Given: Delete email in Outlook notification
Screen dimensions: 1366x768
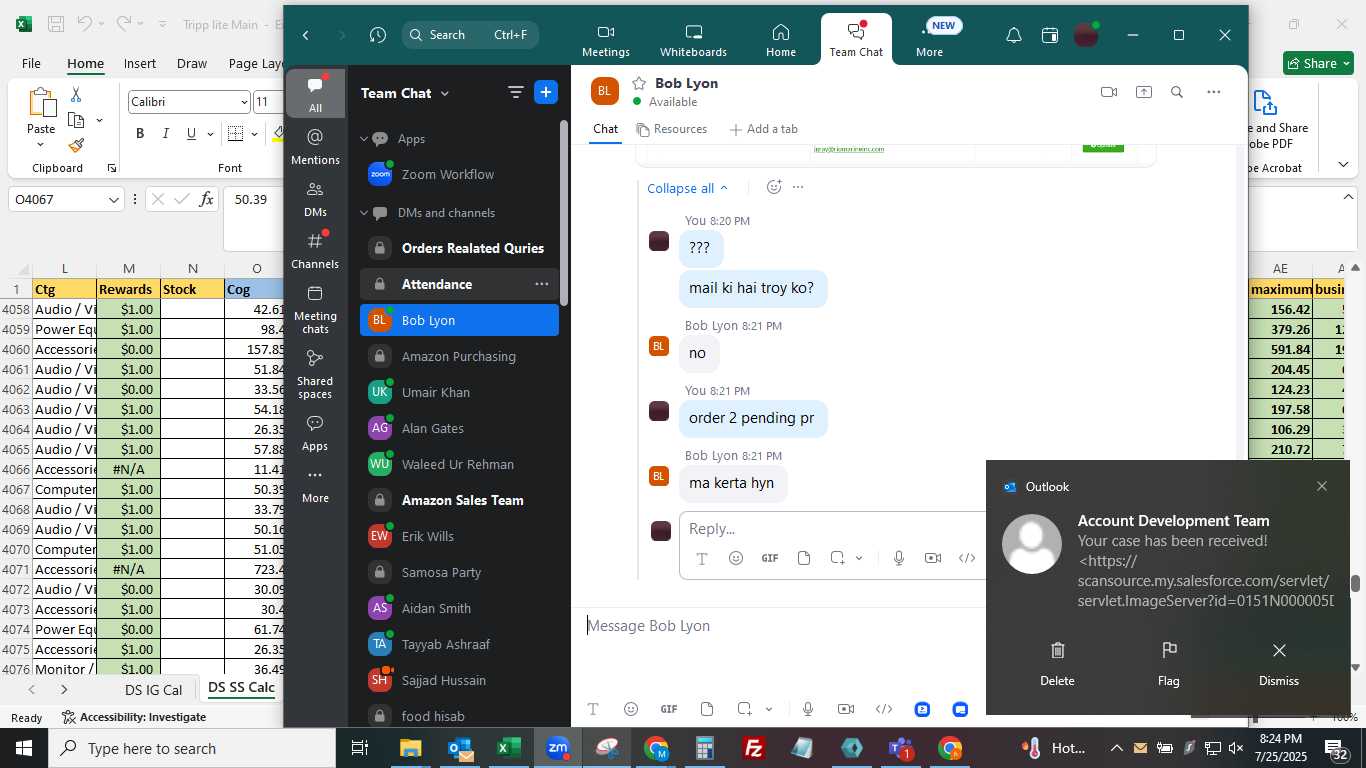Looking at the screenshot, I should (1057, 664).
